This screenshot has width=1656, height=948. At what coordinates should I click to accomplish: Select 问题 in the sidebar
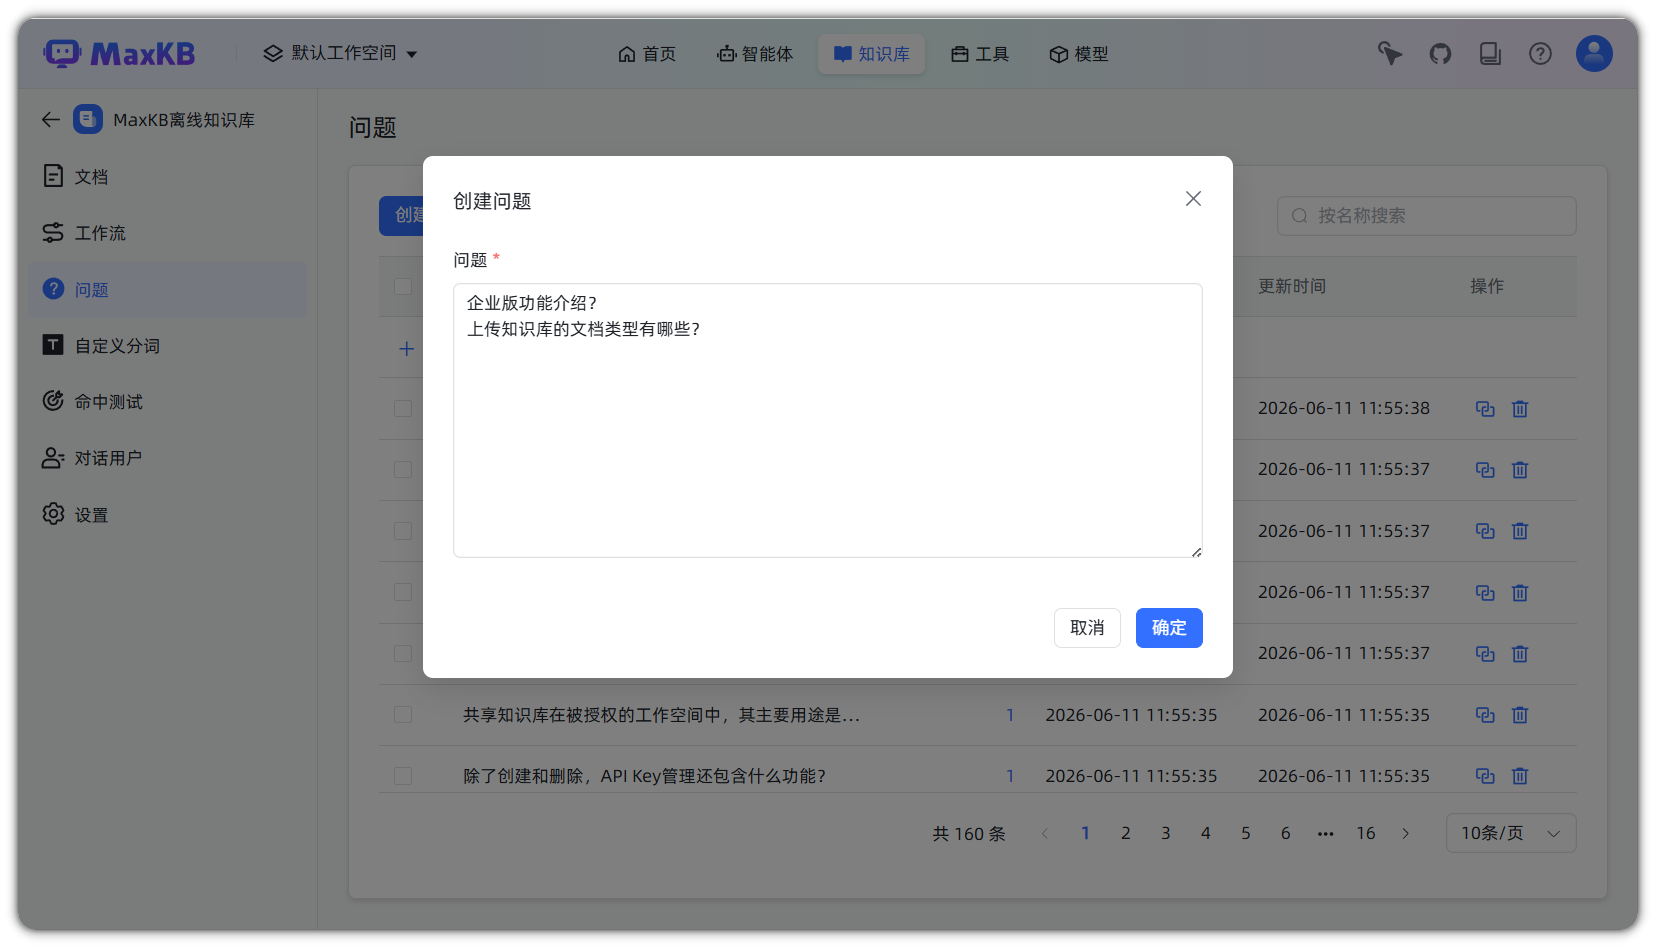[168, 290]
